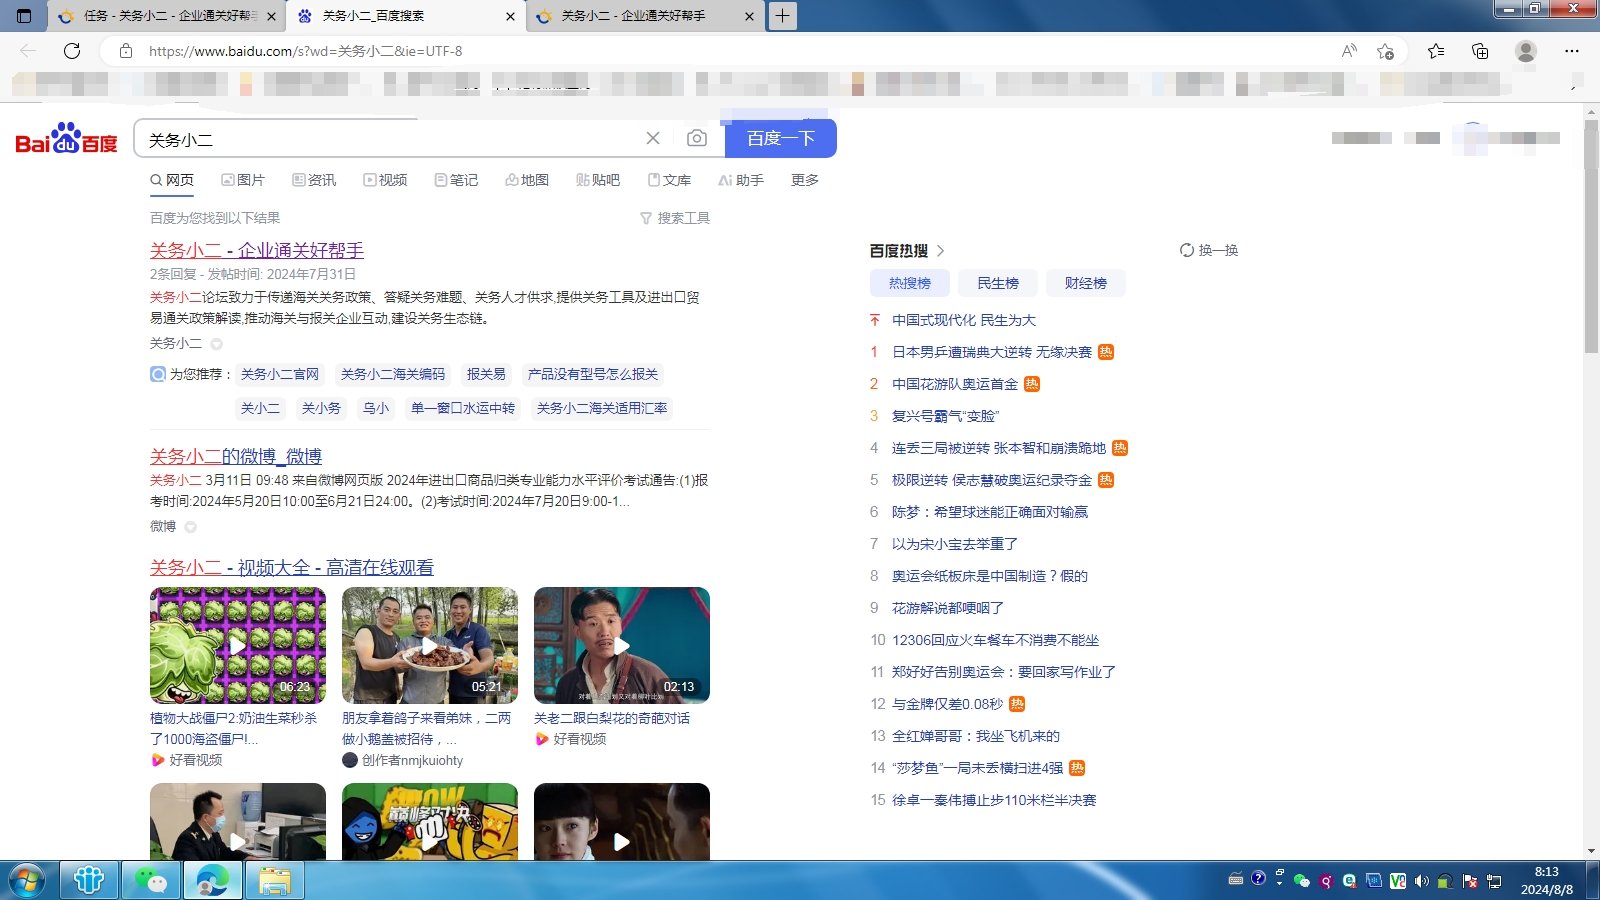Switch to the 笔记 search tab
The width and height of the screenshot is (1600, 900).
456,180
